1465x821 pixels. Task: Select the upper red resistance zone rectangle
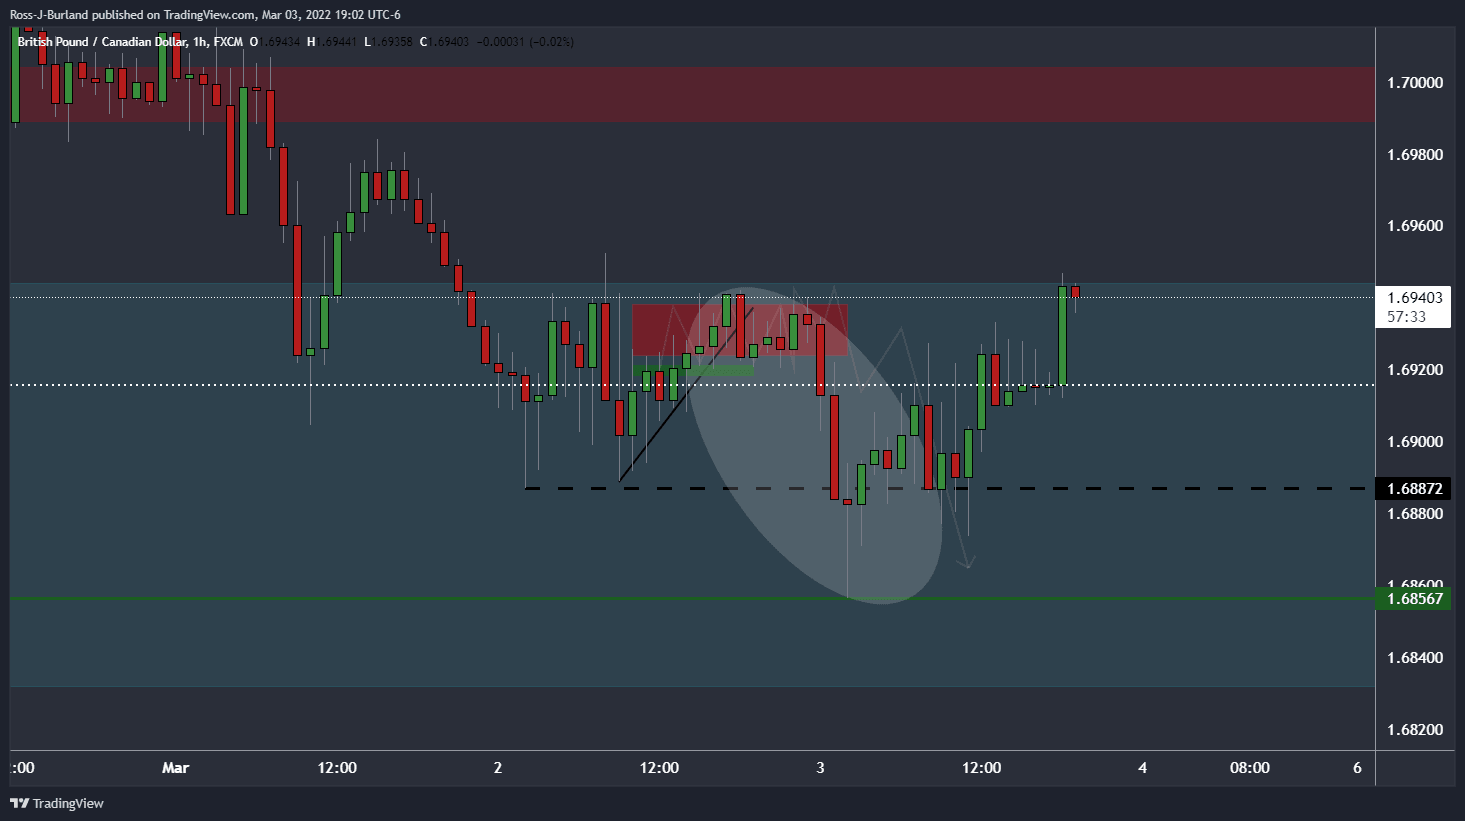(x=692, y=95)
